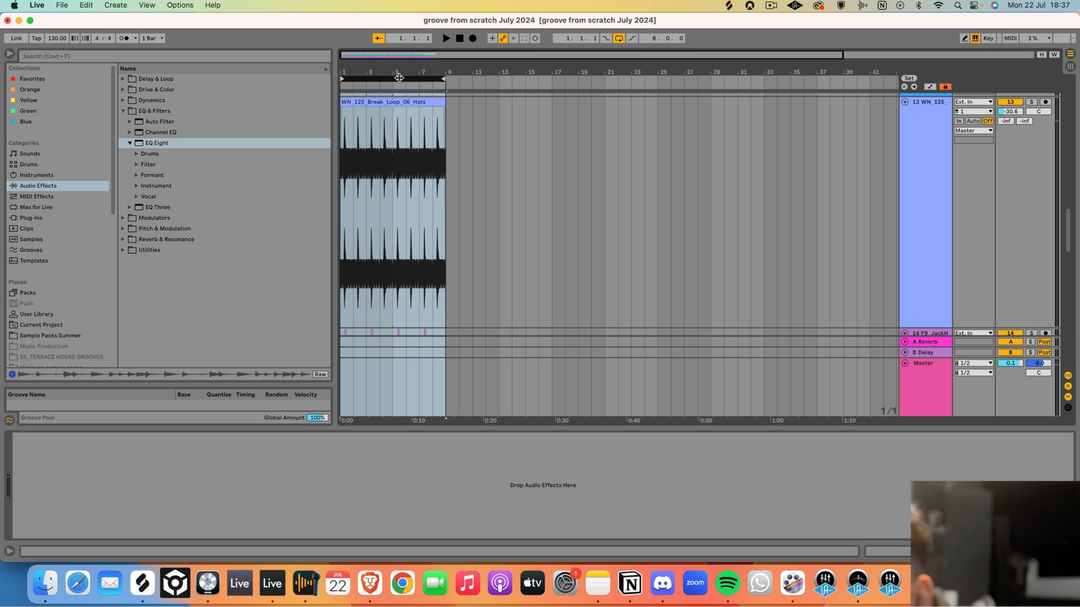
Task: Open Spotify from the Dock
Action: pyautogui.click(x=727, y=583)
